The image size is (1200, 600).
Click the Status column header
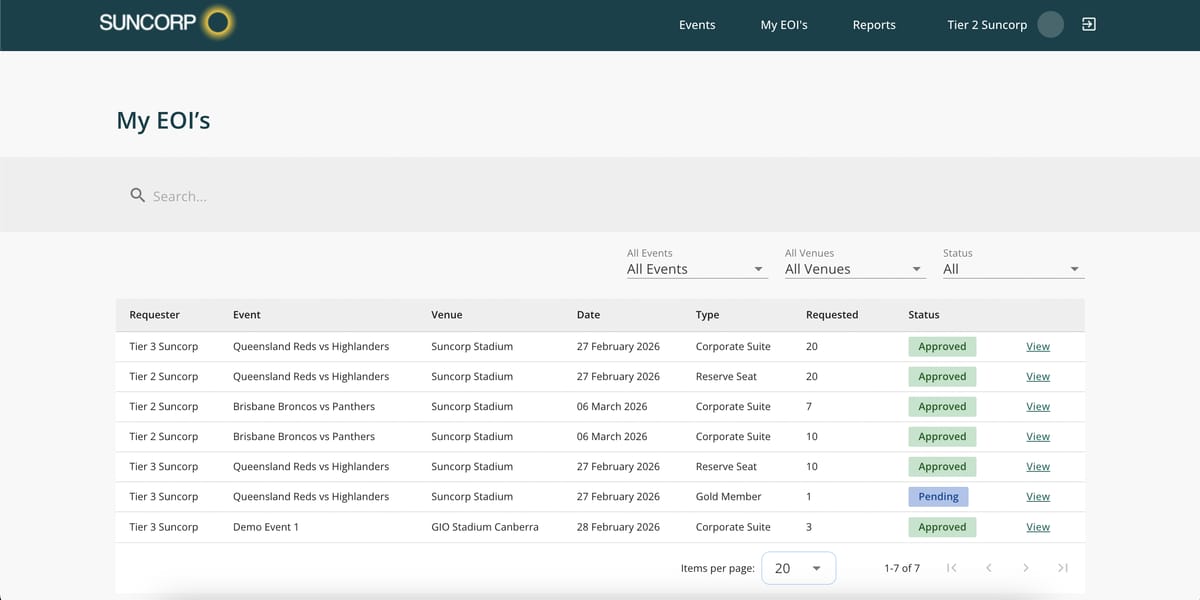pyautogui.click(x=924, y=314)
